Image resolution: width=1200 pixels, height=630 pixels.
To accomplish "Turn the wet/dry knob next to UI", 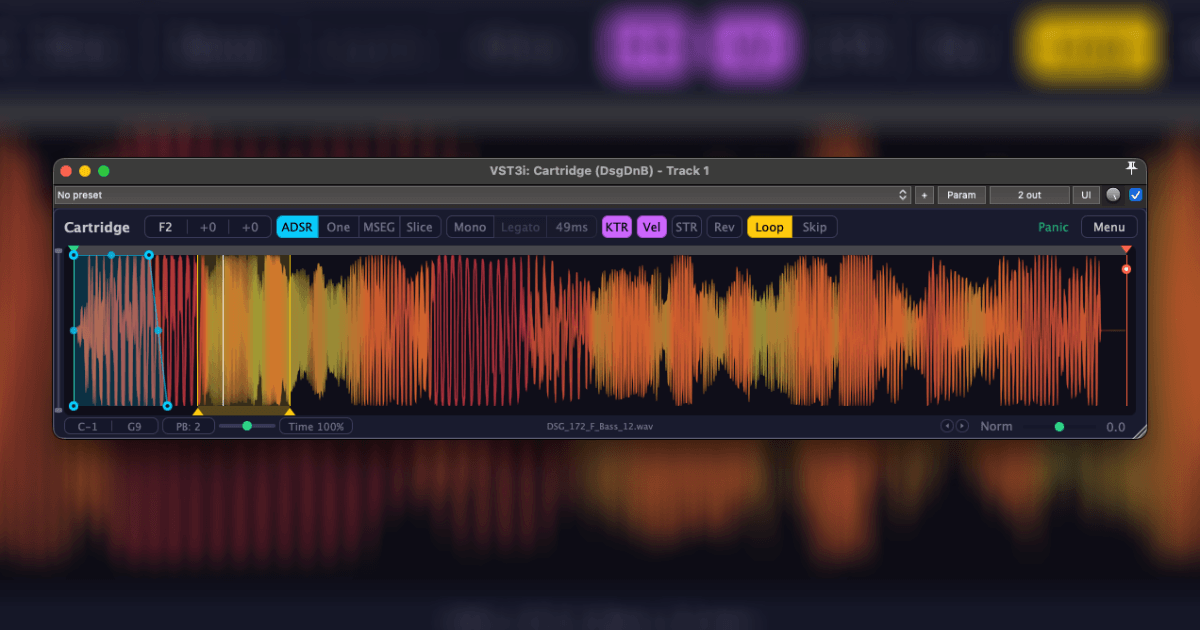I will pos(1114,195).
